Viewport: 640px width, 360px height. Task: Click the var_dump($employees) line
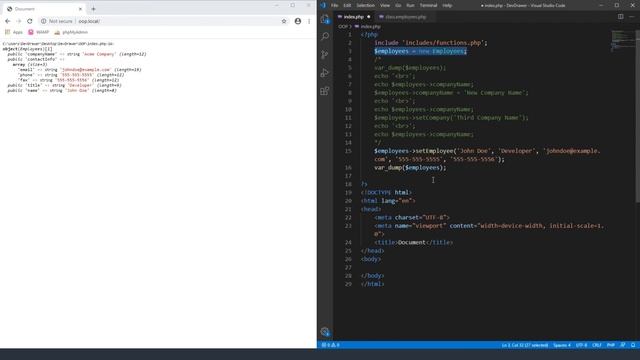(410, 168)
